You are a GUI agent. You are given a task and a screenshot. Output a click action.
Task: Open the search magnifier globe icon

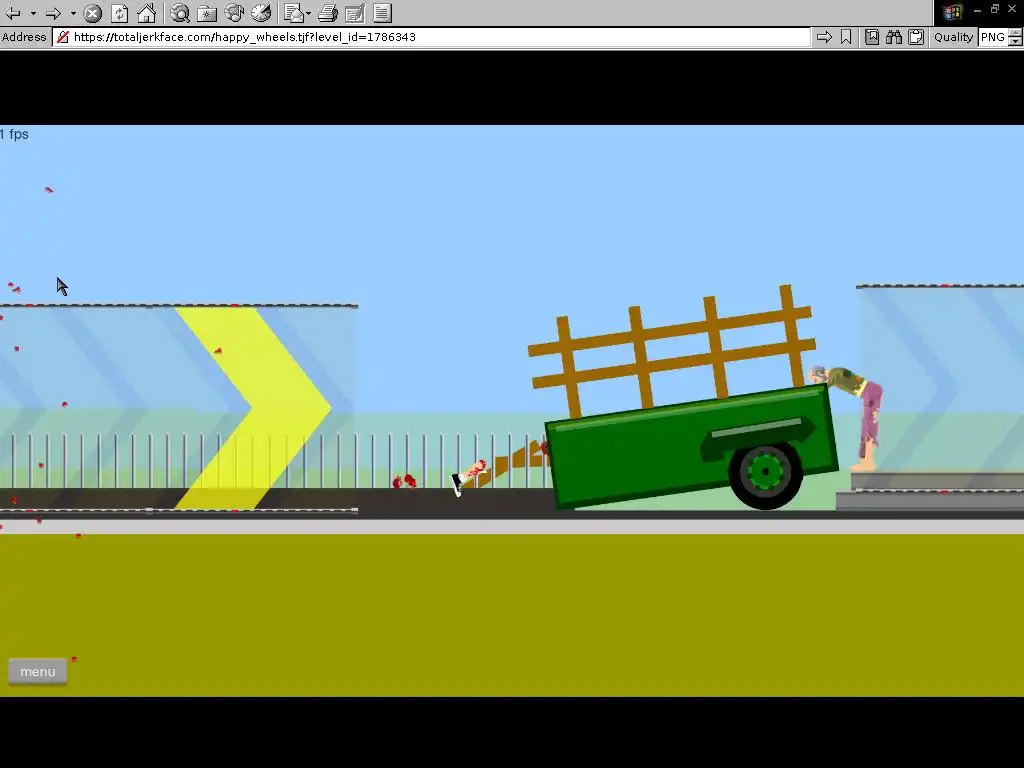pyautogui.click(x=180, y=13)
